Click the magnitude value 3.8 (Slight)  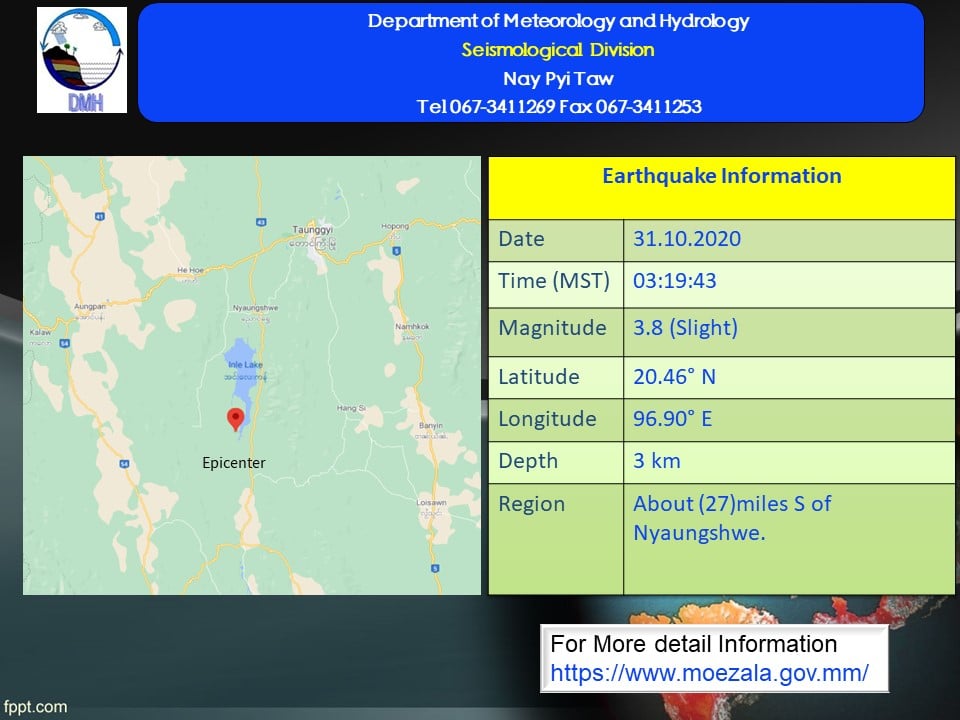(685, 328)
